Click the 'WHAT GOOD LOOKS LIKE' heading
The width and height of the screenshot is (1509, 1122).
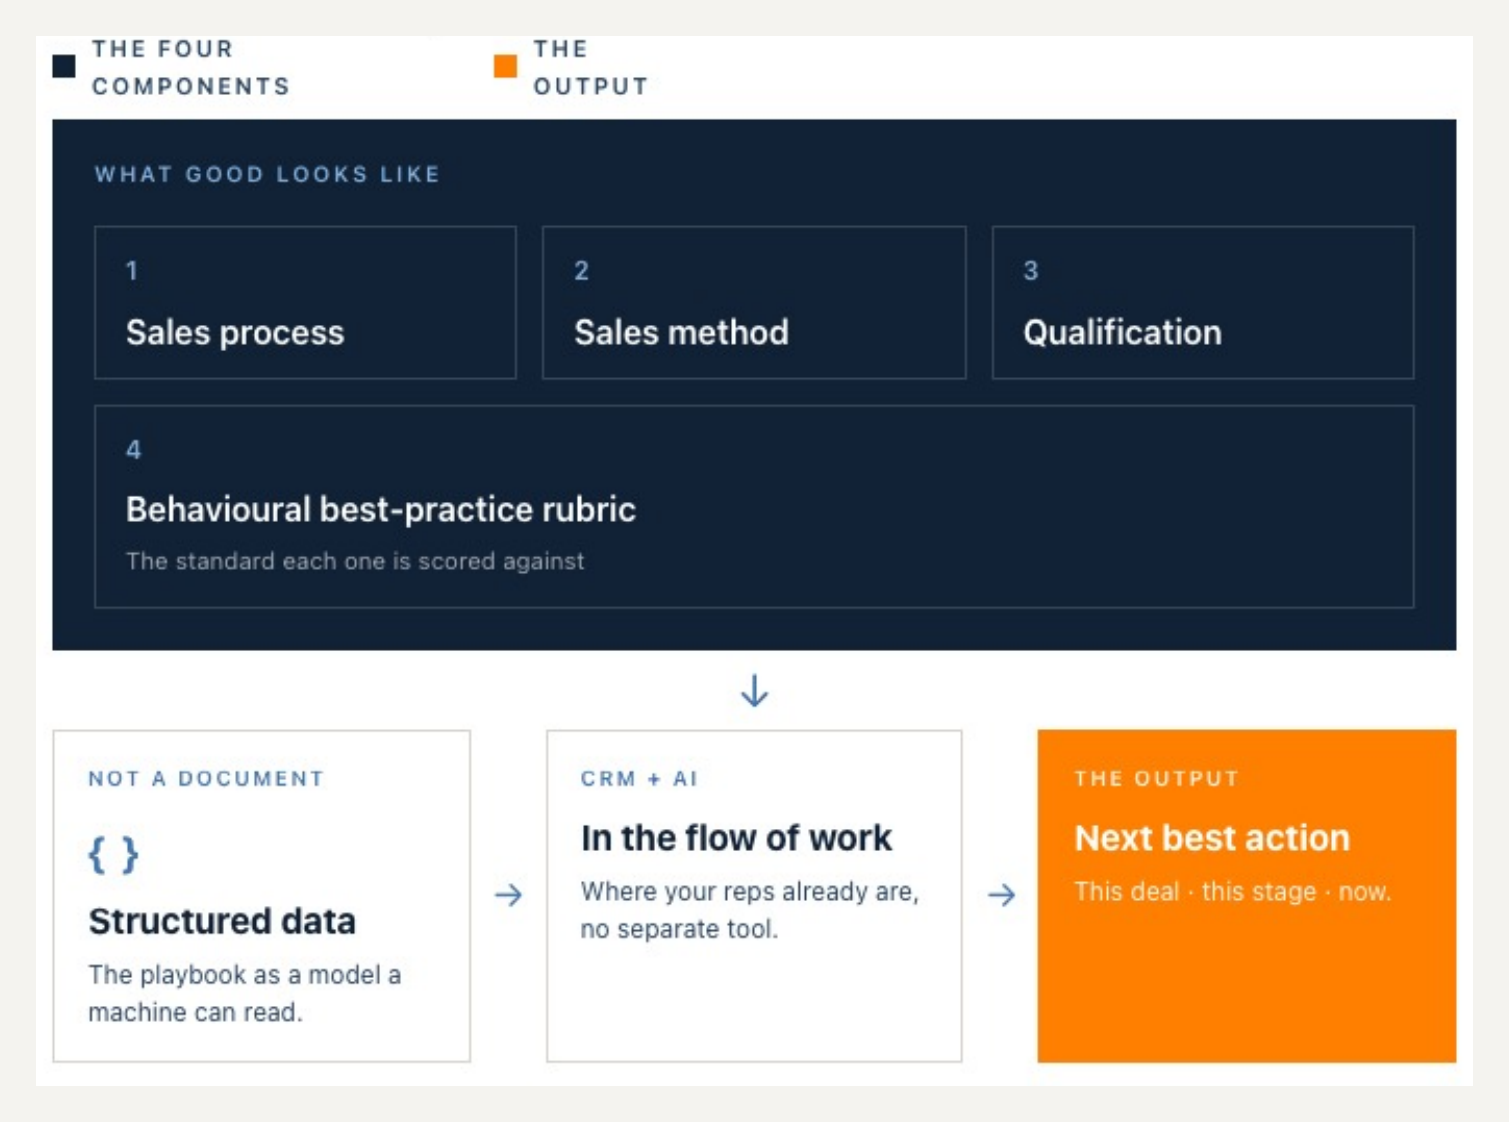[267, 174]
